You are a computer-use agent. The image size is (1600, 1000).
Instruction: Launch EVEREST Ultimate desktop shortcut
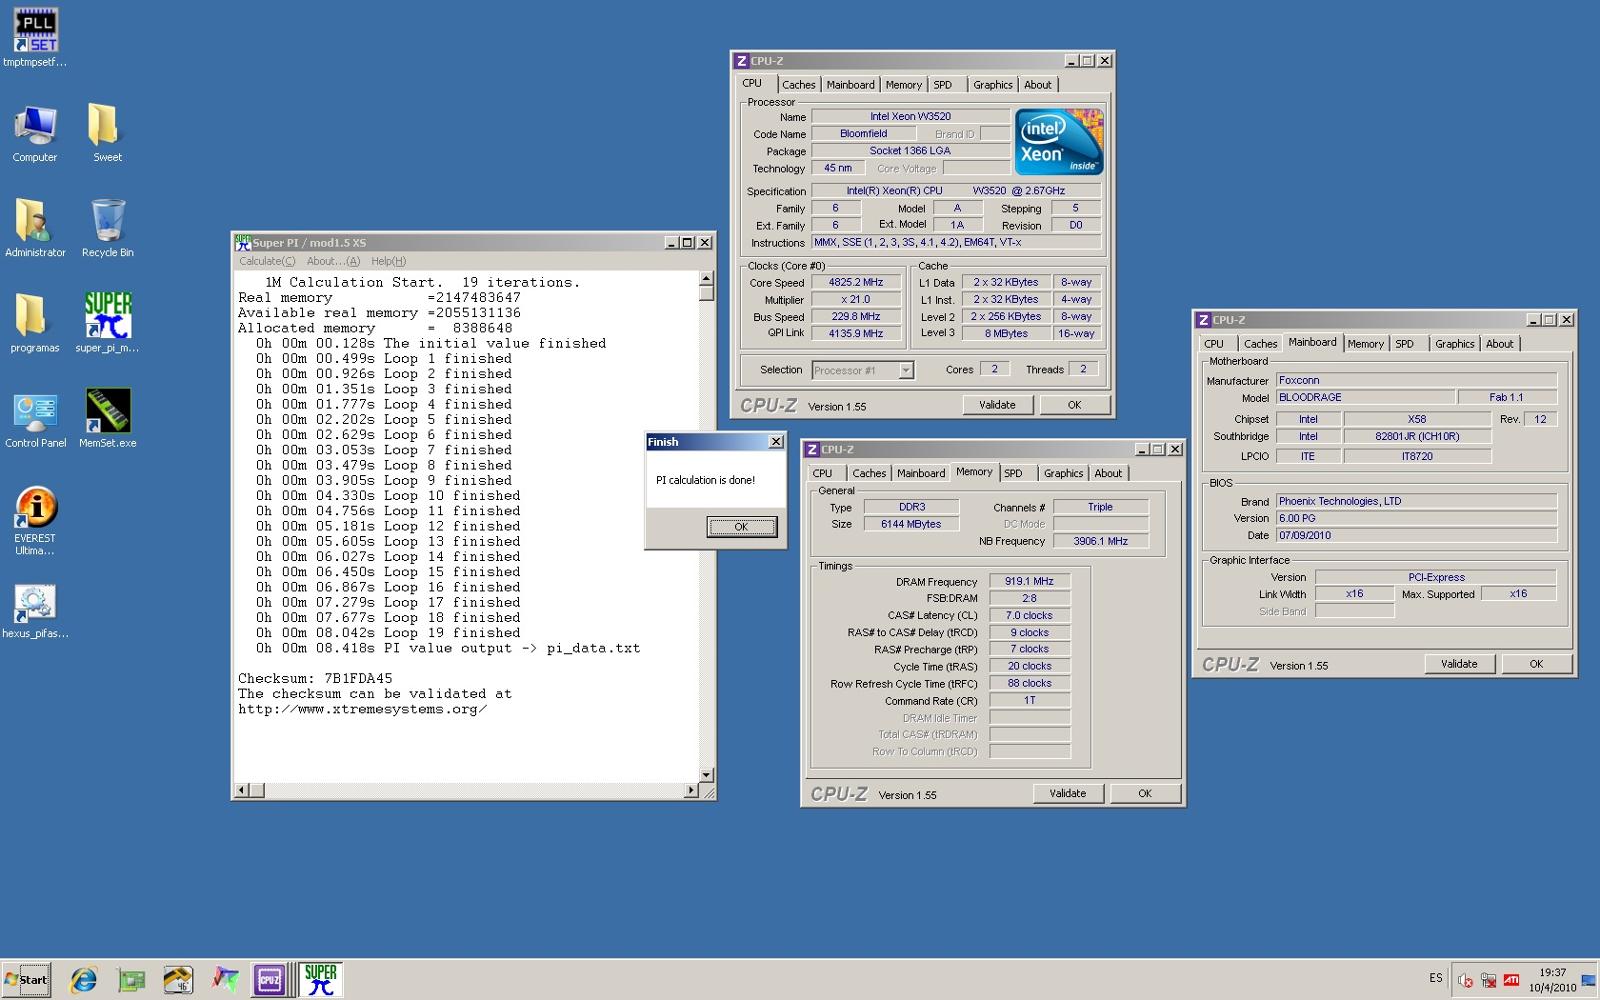point(35,520)
